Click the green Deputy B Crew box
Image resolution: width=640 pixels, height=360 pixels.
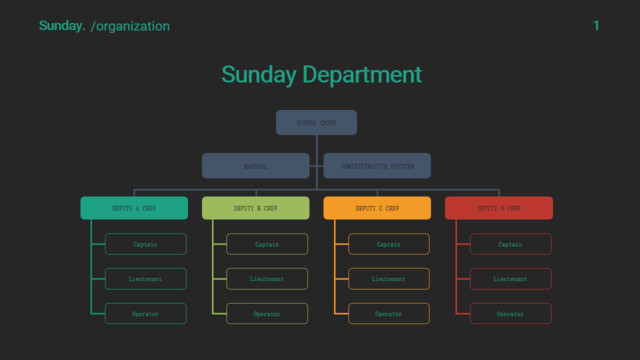click(x=256, y=208)
